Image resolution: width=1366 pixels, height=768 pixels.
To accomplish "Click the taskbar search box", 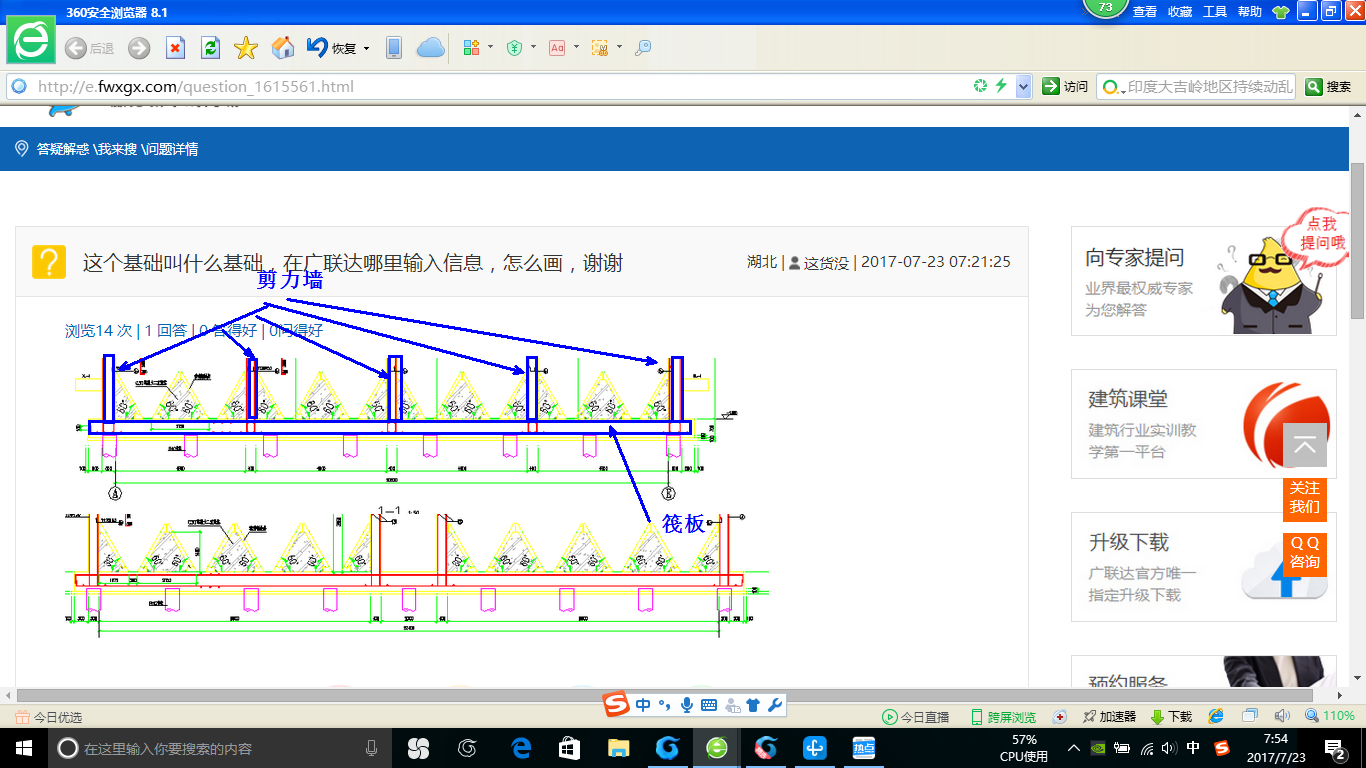I will [x=220, y=748].
